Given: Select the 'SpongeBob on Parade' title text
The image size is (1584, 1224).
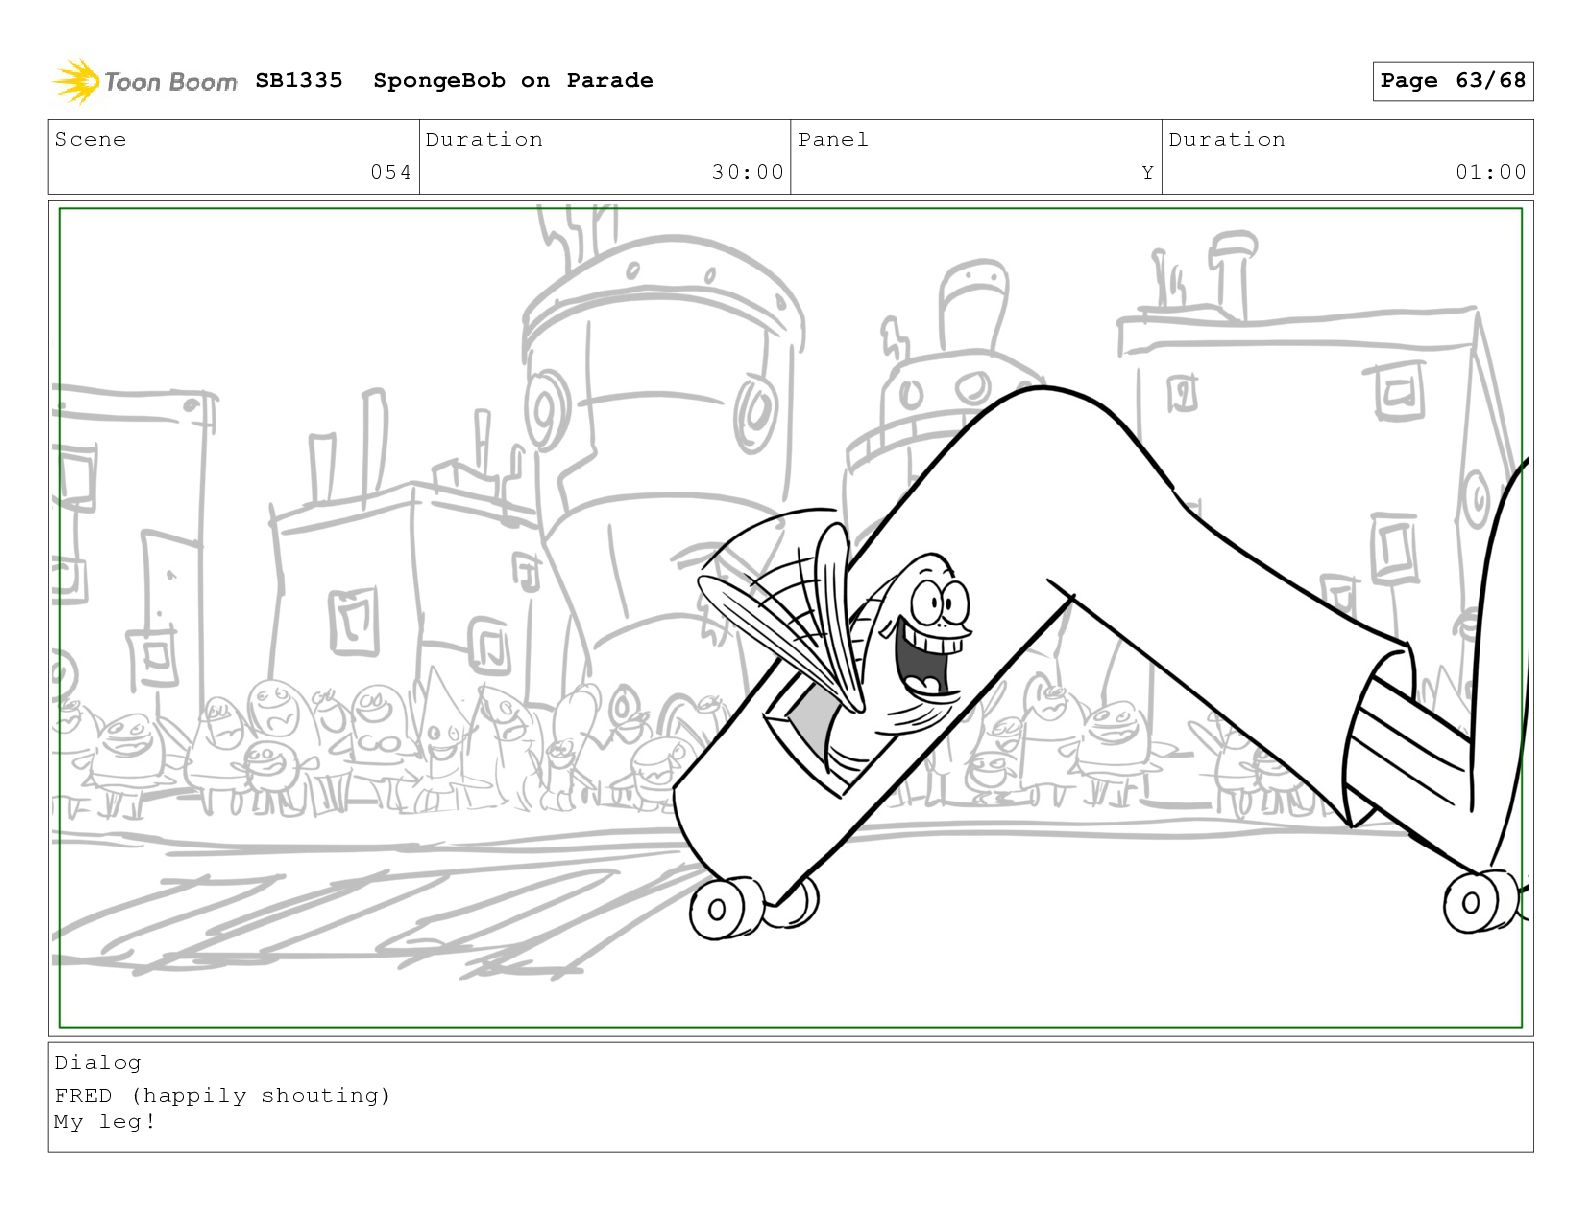Looking at the screenshot, I should tap(513, 80).
